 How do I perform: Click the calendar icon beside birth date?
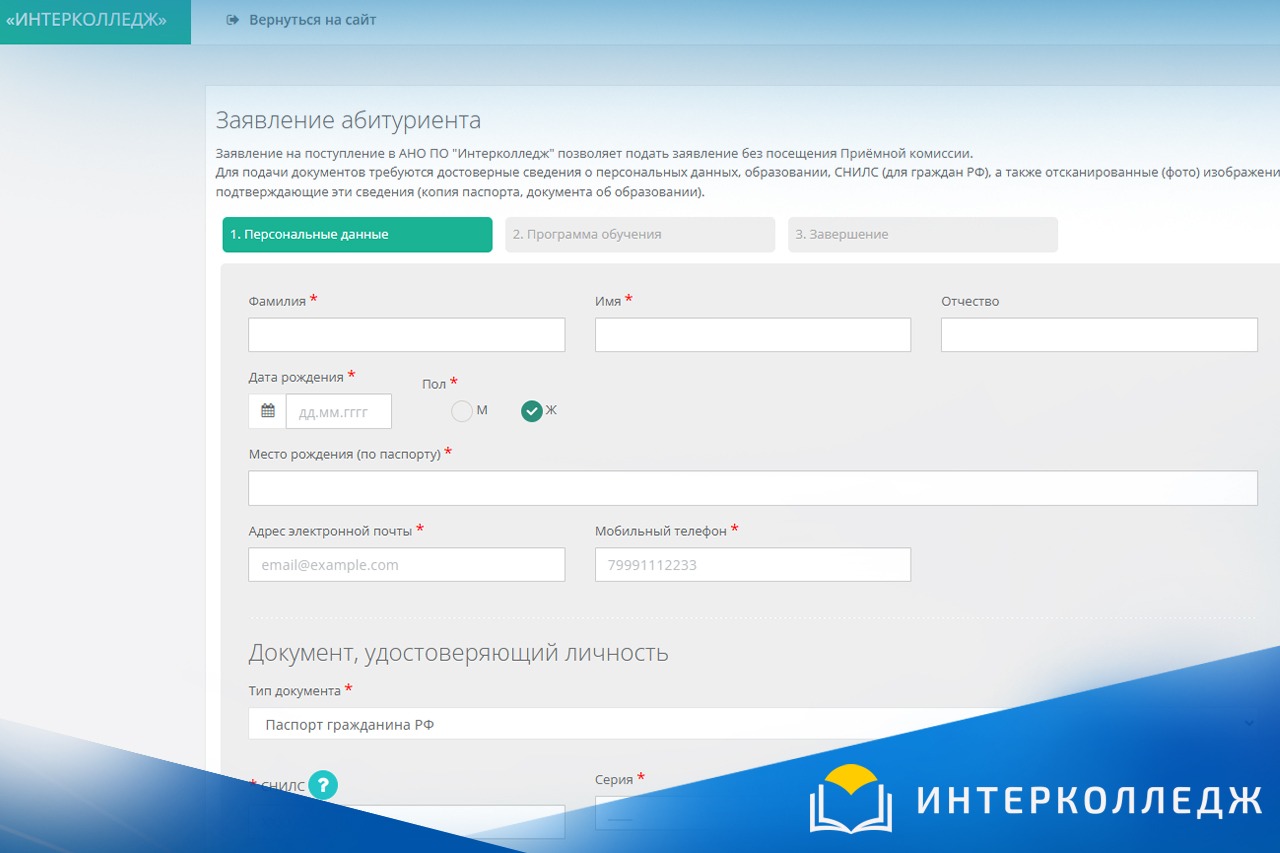pos(268,411)
